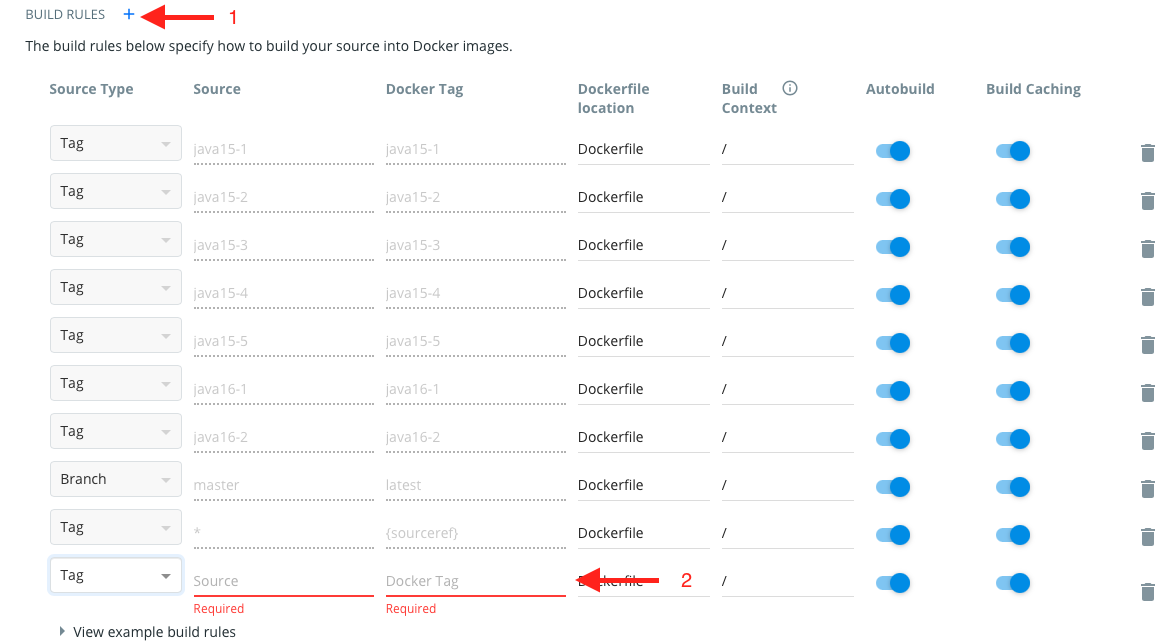
Task: Disable Autobuild for the java15-1 rule
Action: (x=892, y=151)
